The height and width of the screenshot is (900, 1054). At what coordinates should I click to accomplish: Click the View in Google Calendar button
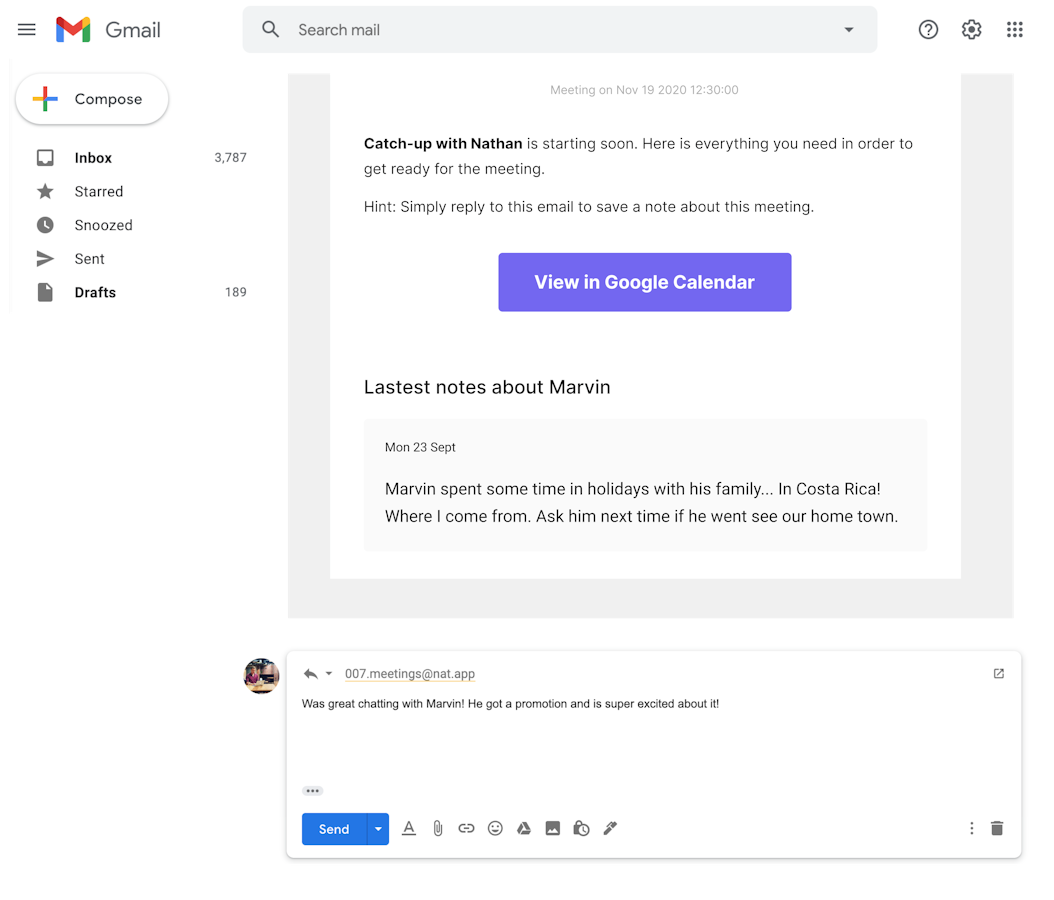coord(645,282)
